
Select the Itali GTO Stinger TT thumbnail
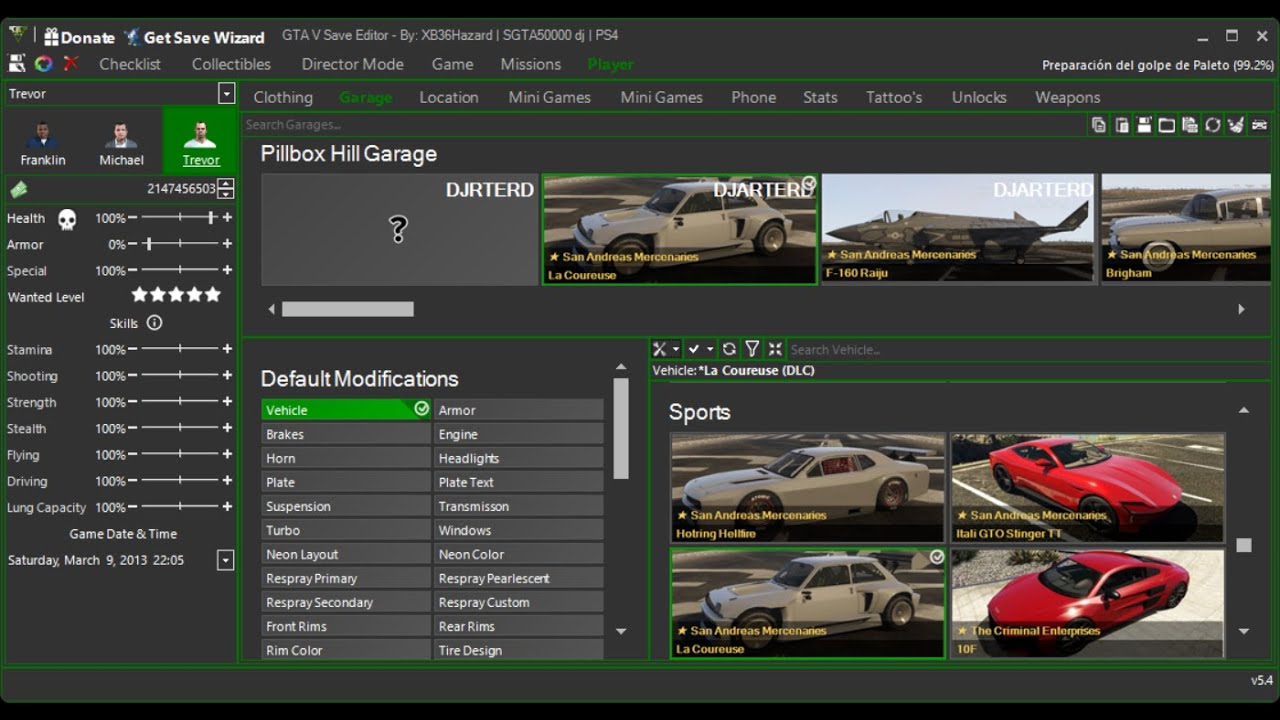[1088, 488]
